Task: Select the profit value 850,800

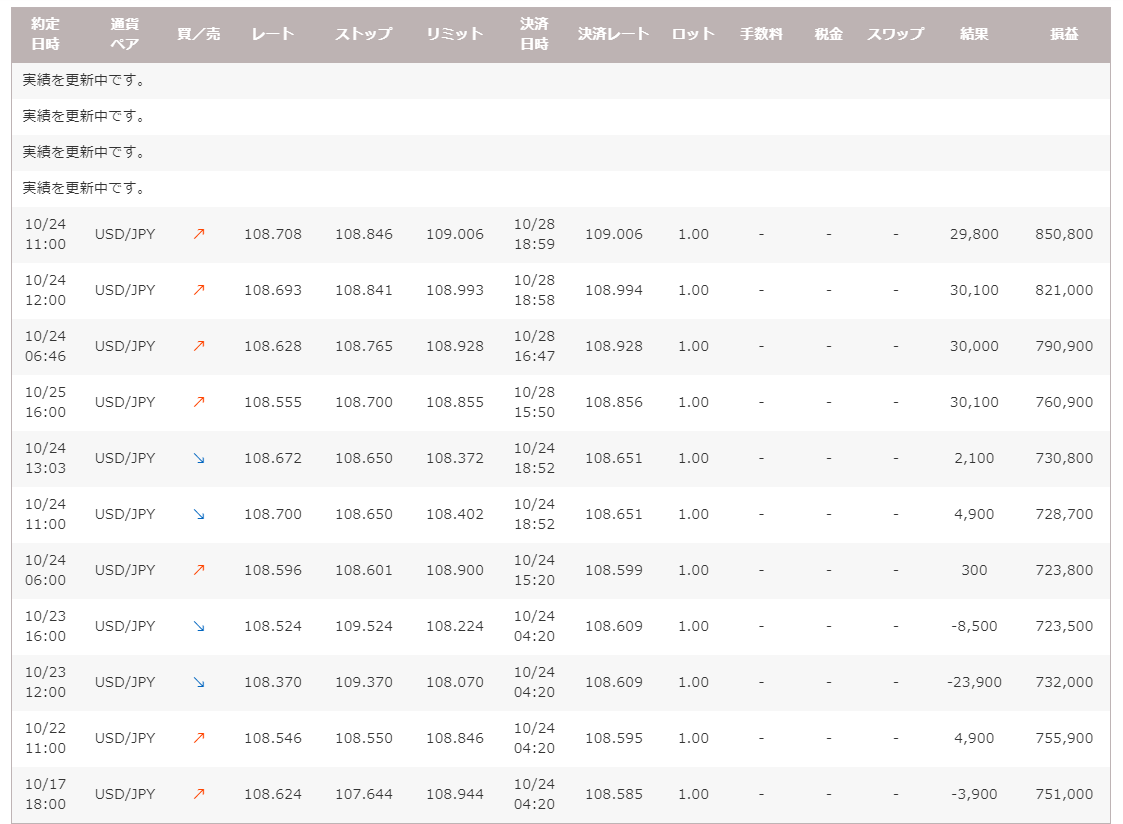Action: (x=1064, y=234)
